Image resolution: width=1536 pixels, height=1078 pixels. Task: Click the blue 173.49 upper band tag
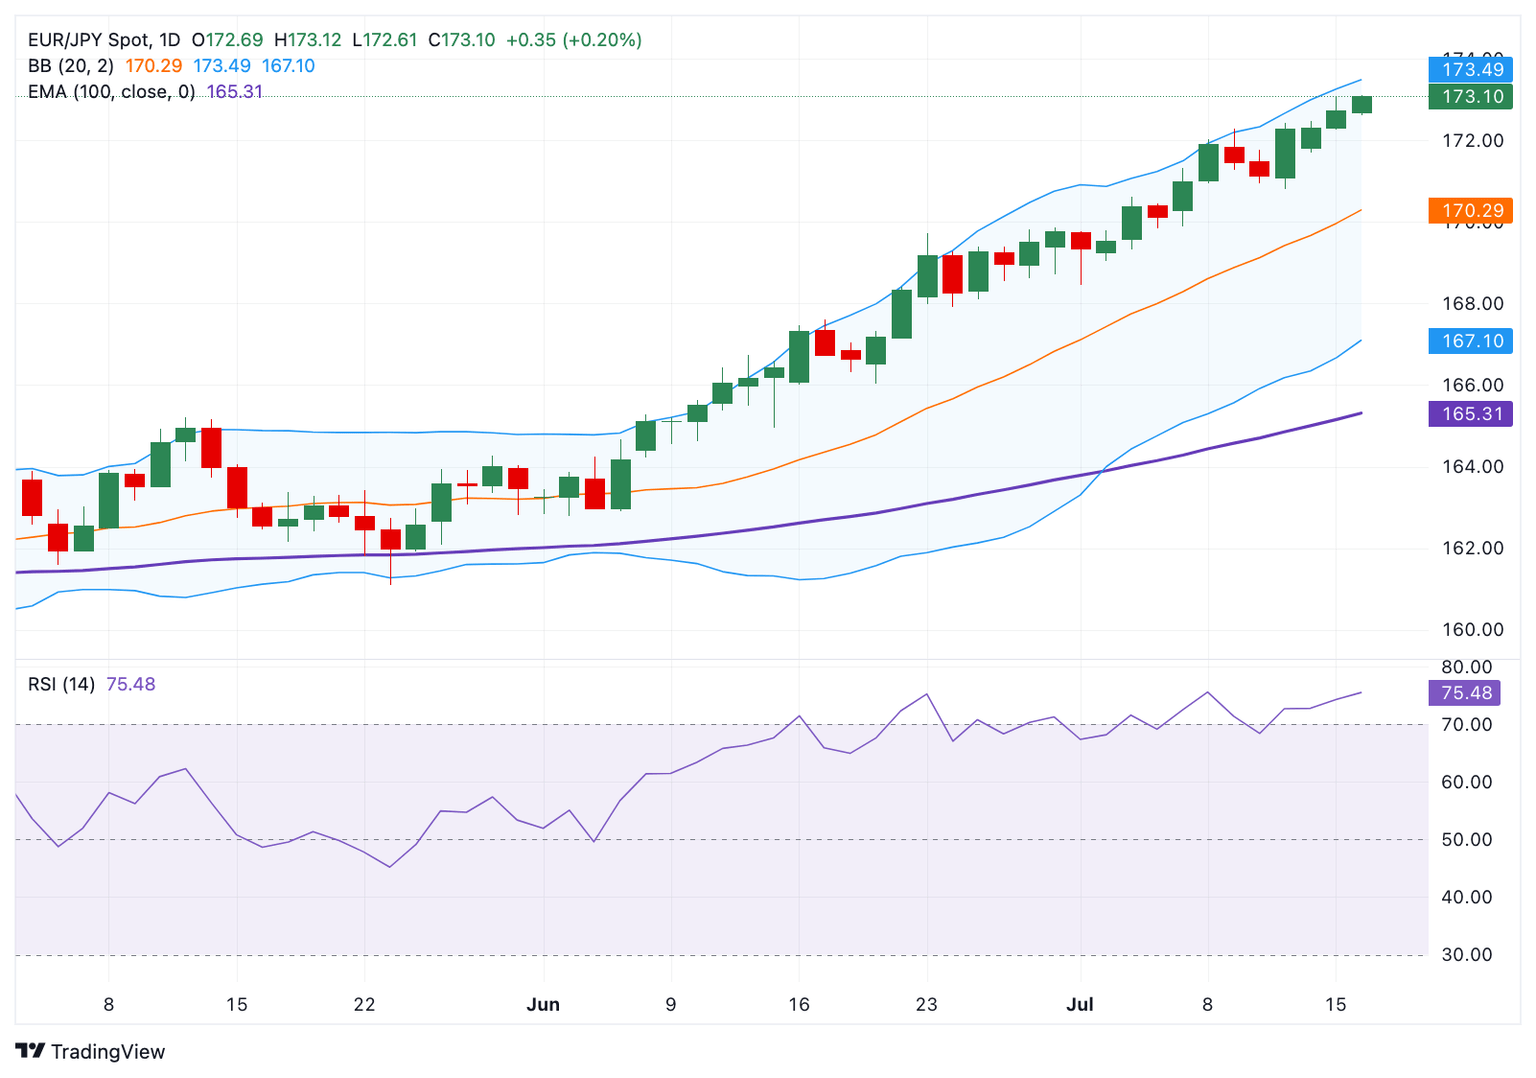1470,70
